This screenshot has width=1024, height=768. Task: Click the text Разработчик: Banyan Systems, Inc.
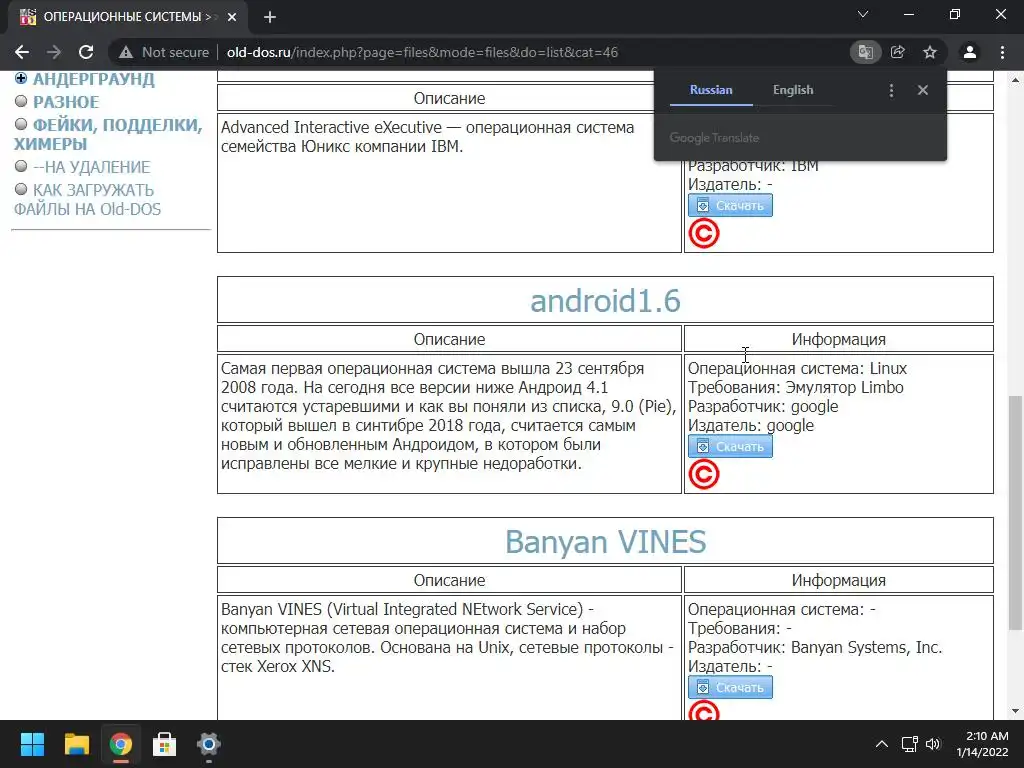(x=815, y=647)
